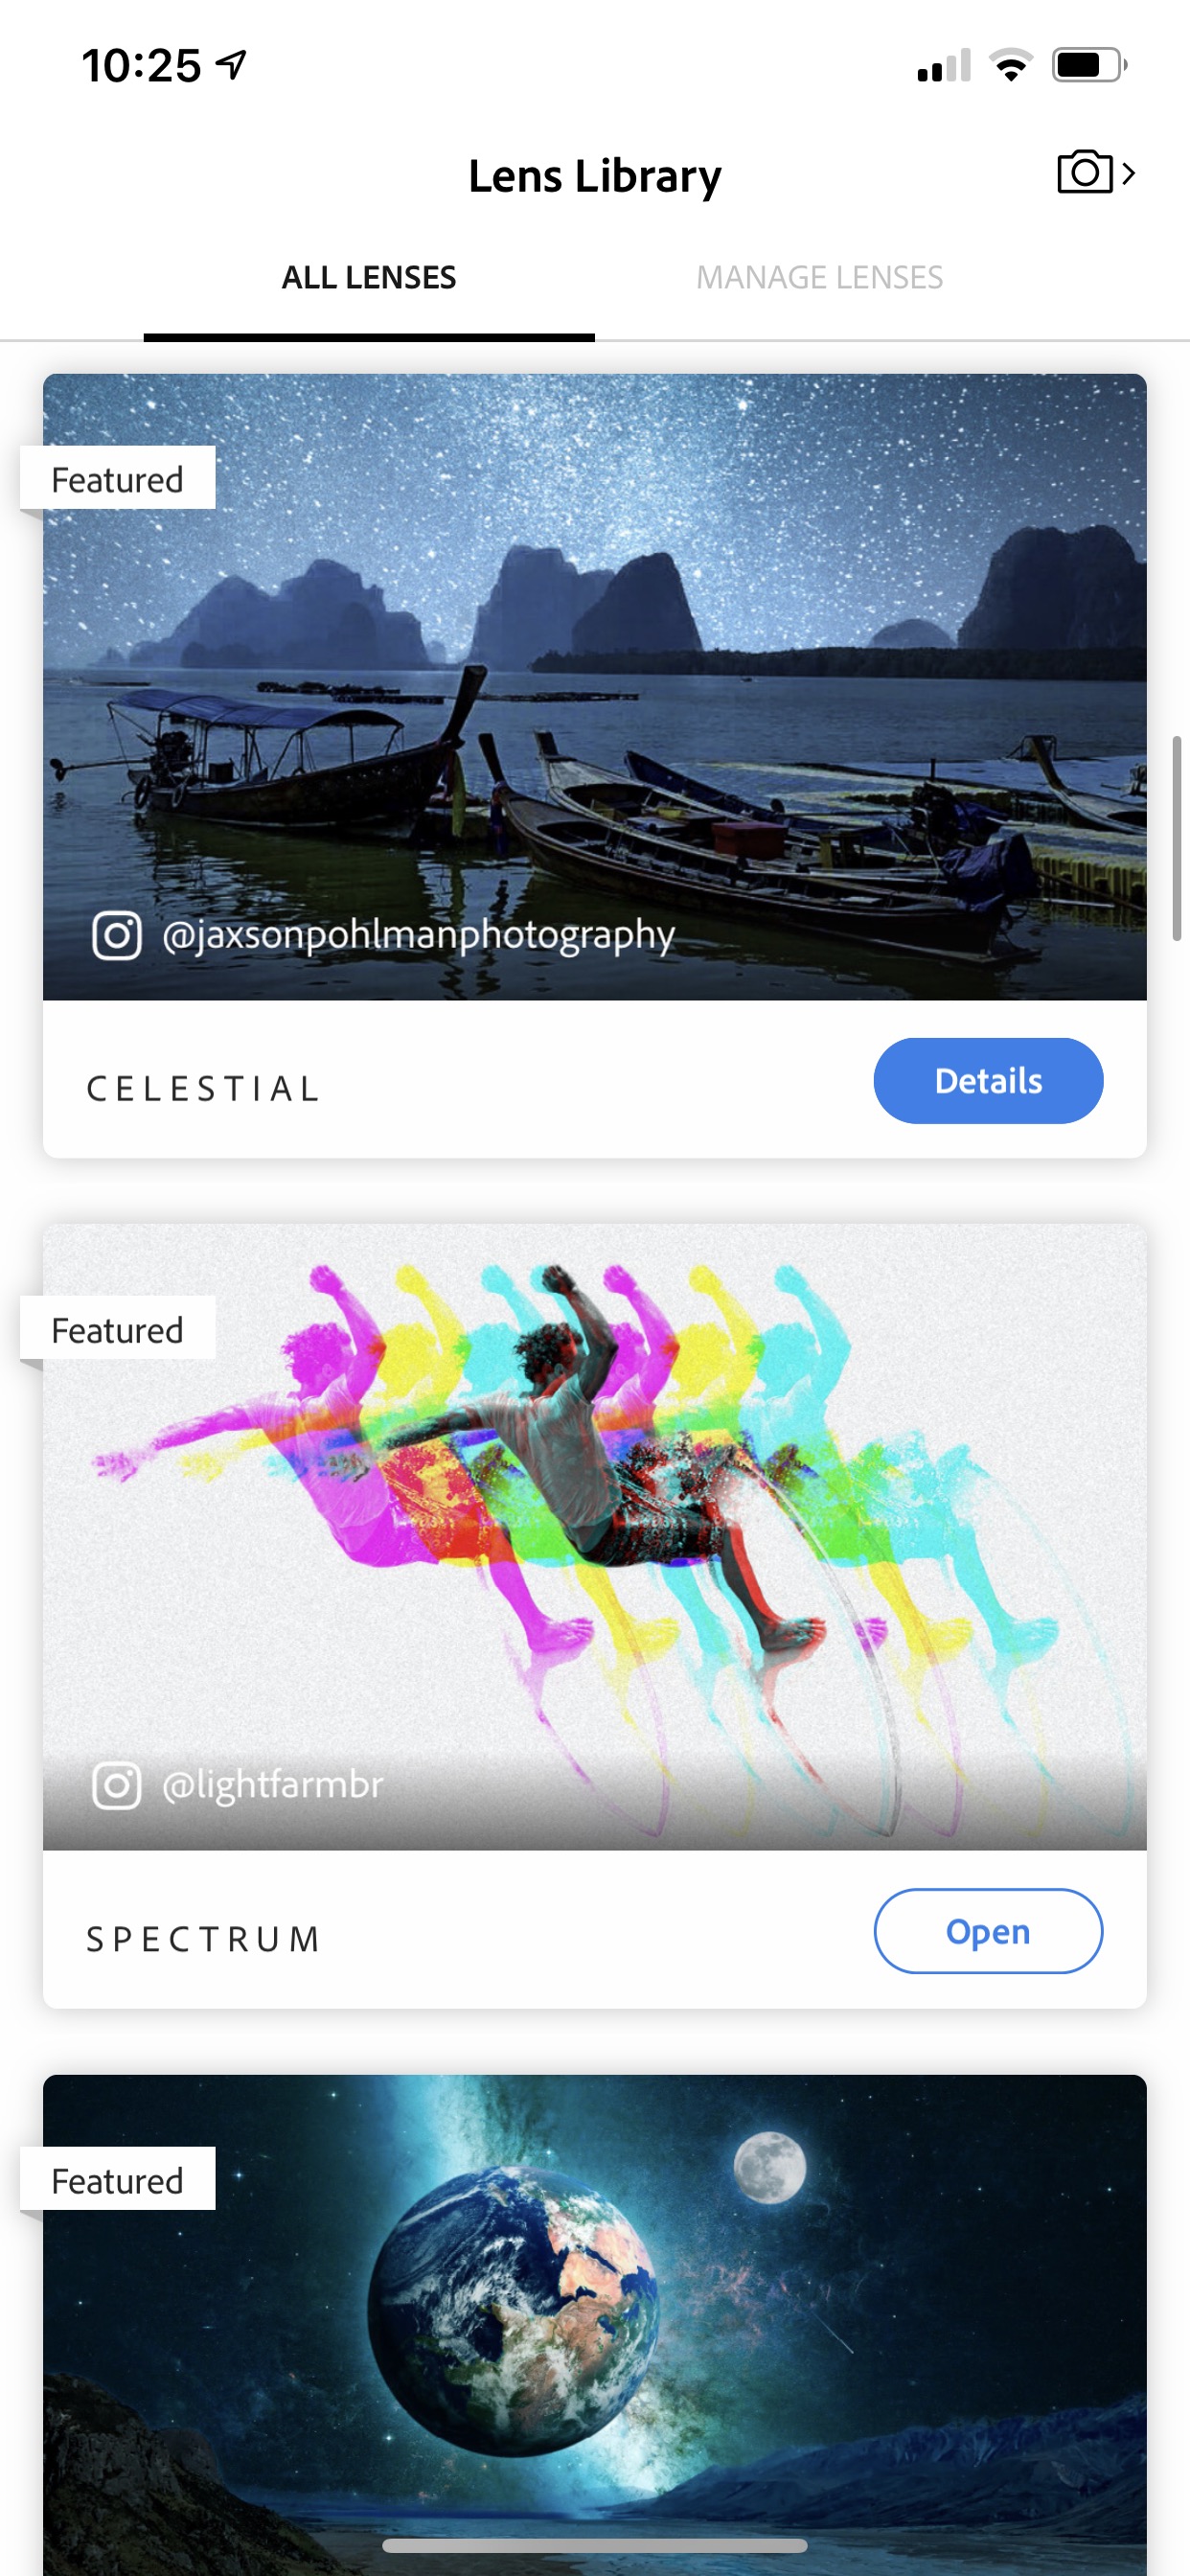Tap the battery status icon
The height and width of the screenshot is (2576, 1190).
pyautogui.click(x=1090, y=65)
